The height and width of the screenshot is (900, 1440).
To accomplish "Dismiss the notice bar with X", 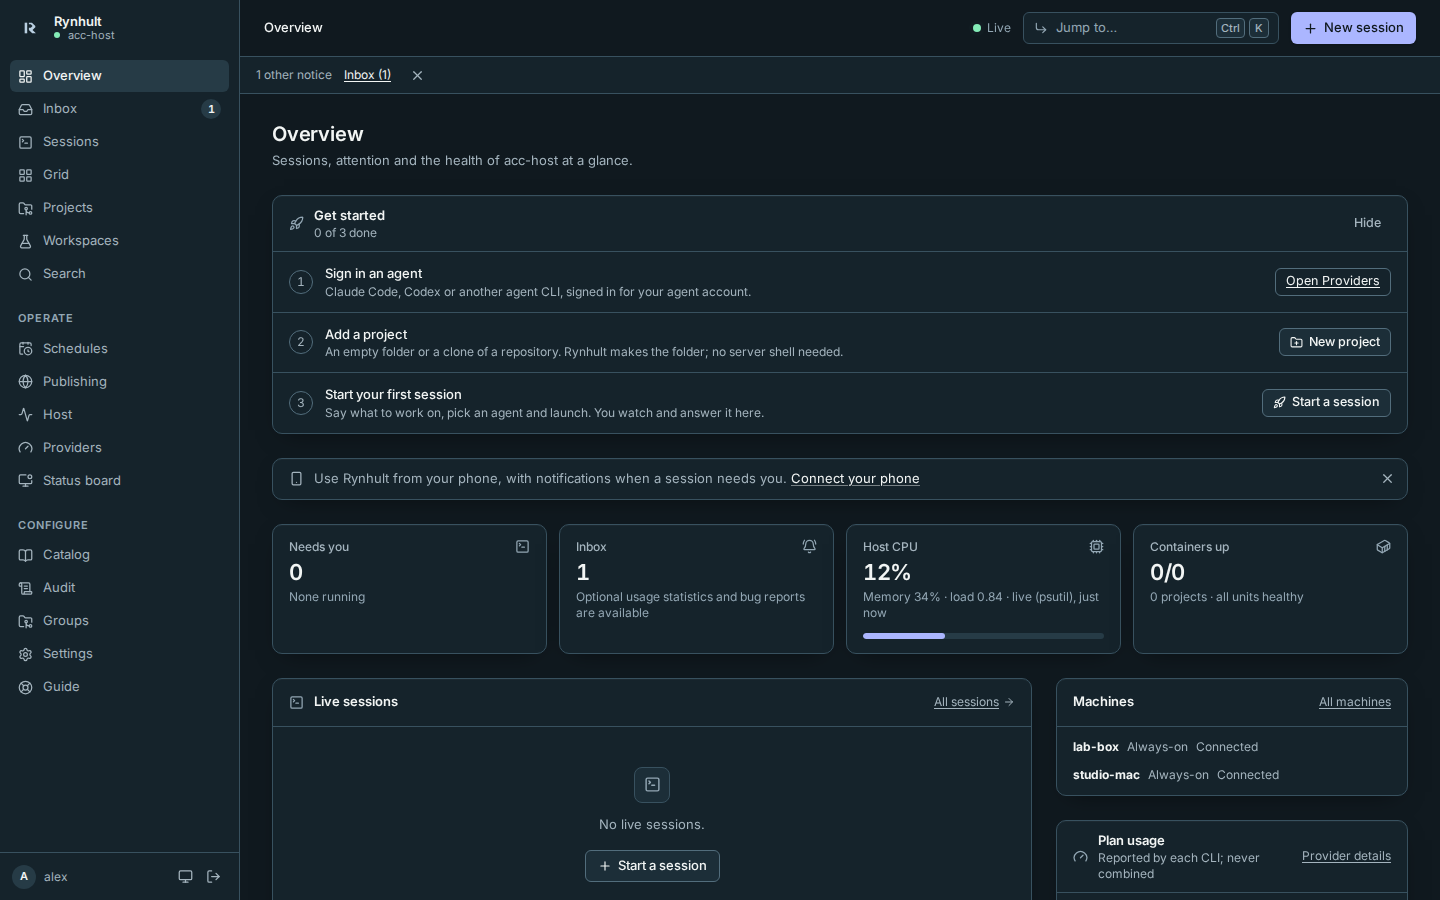I will [417, 75].
